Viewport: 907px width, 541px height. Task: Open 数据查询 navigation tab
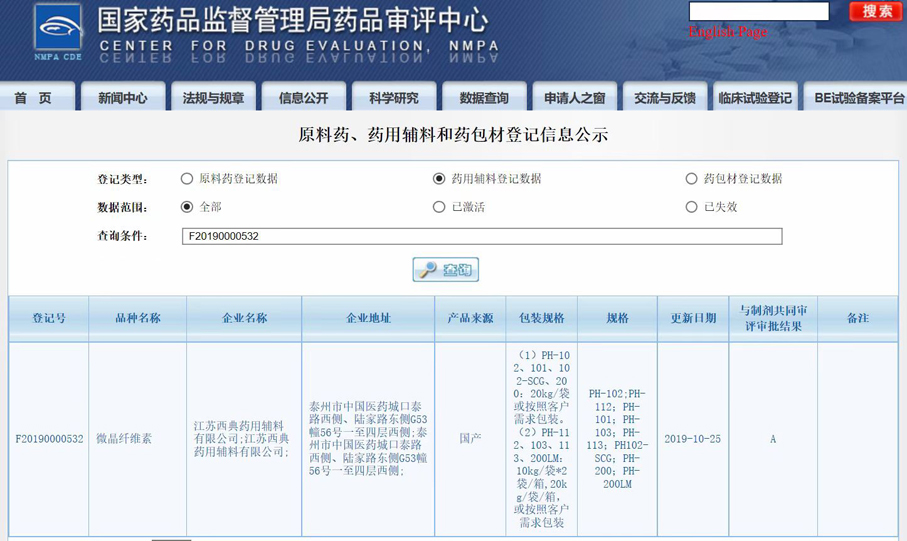(484, 98)
